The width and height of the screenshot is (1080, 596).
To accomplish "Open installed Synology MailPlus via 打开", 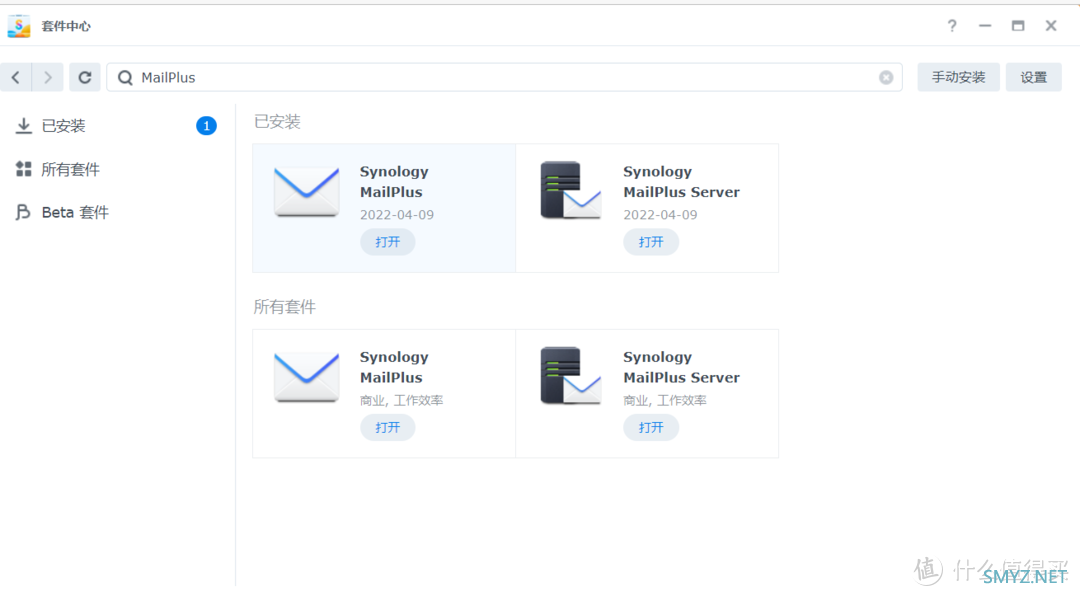I will click(x=387, y=242).
